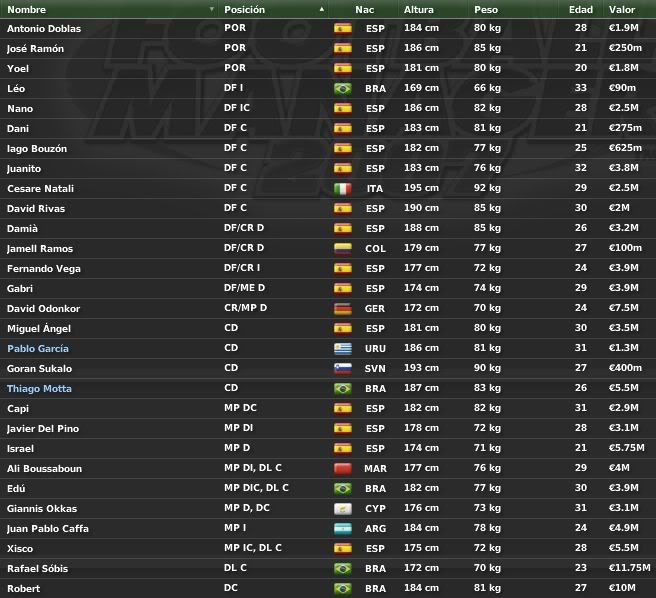Click Spain flag in Gabri row
Image resolution: width=656 pixels, height=598 pixels.
(343, 288)
